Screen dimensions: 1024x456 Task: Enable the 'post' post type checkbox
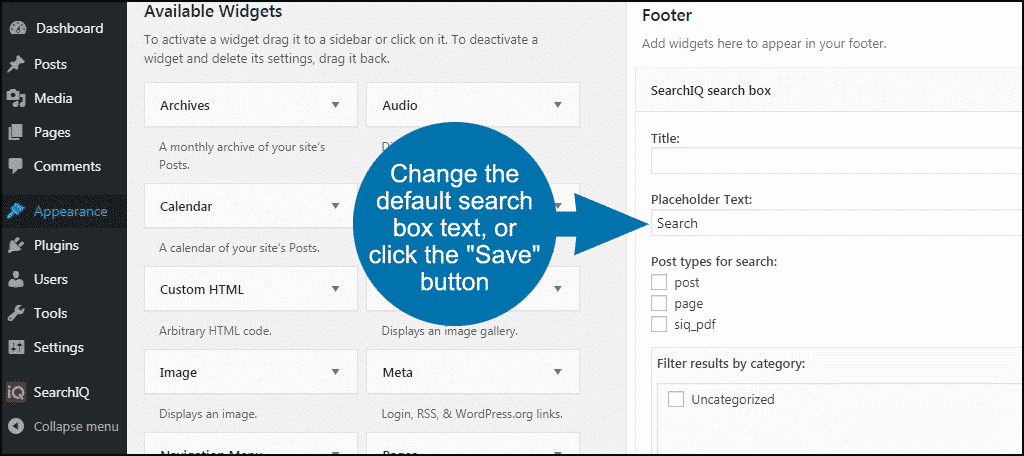point(659,283)
